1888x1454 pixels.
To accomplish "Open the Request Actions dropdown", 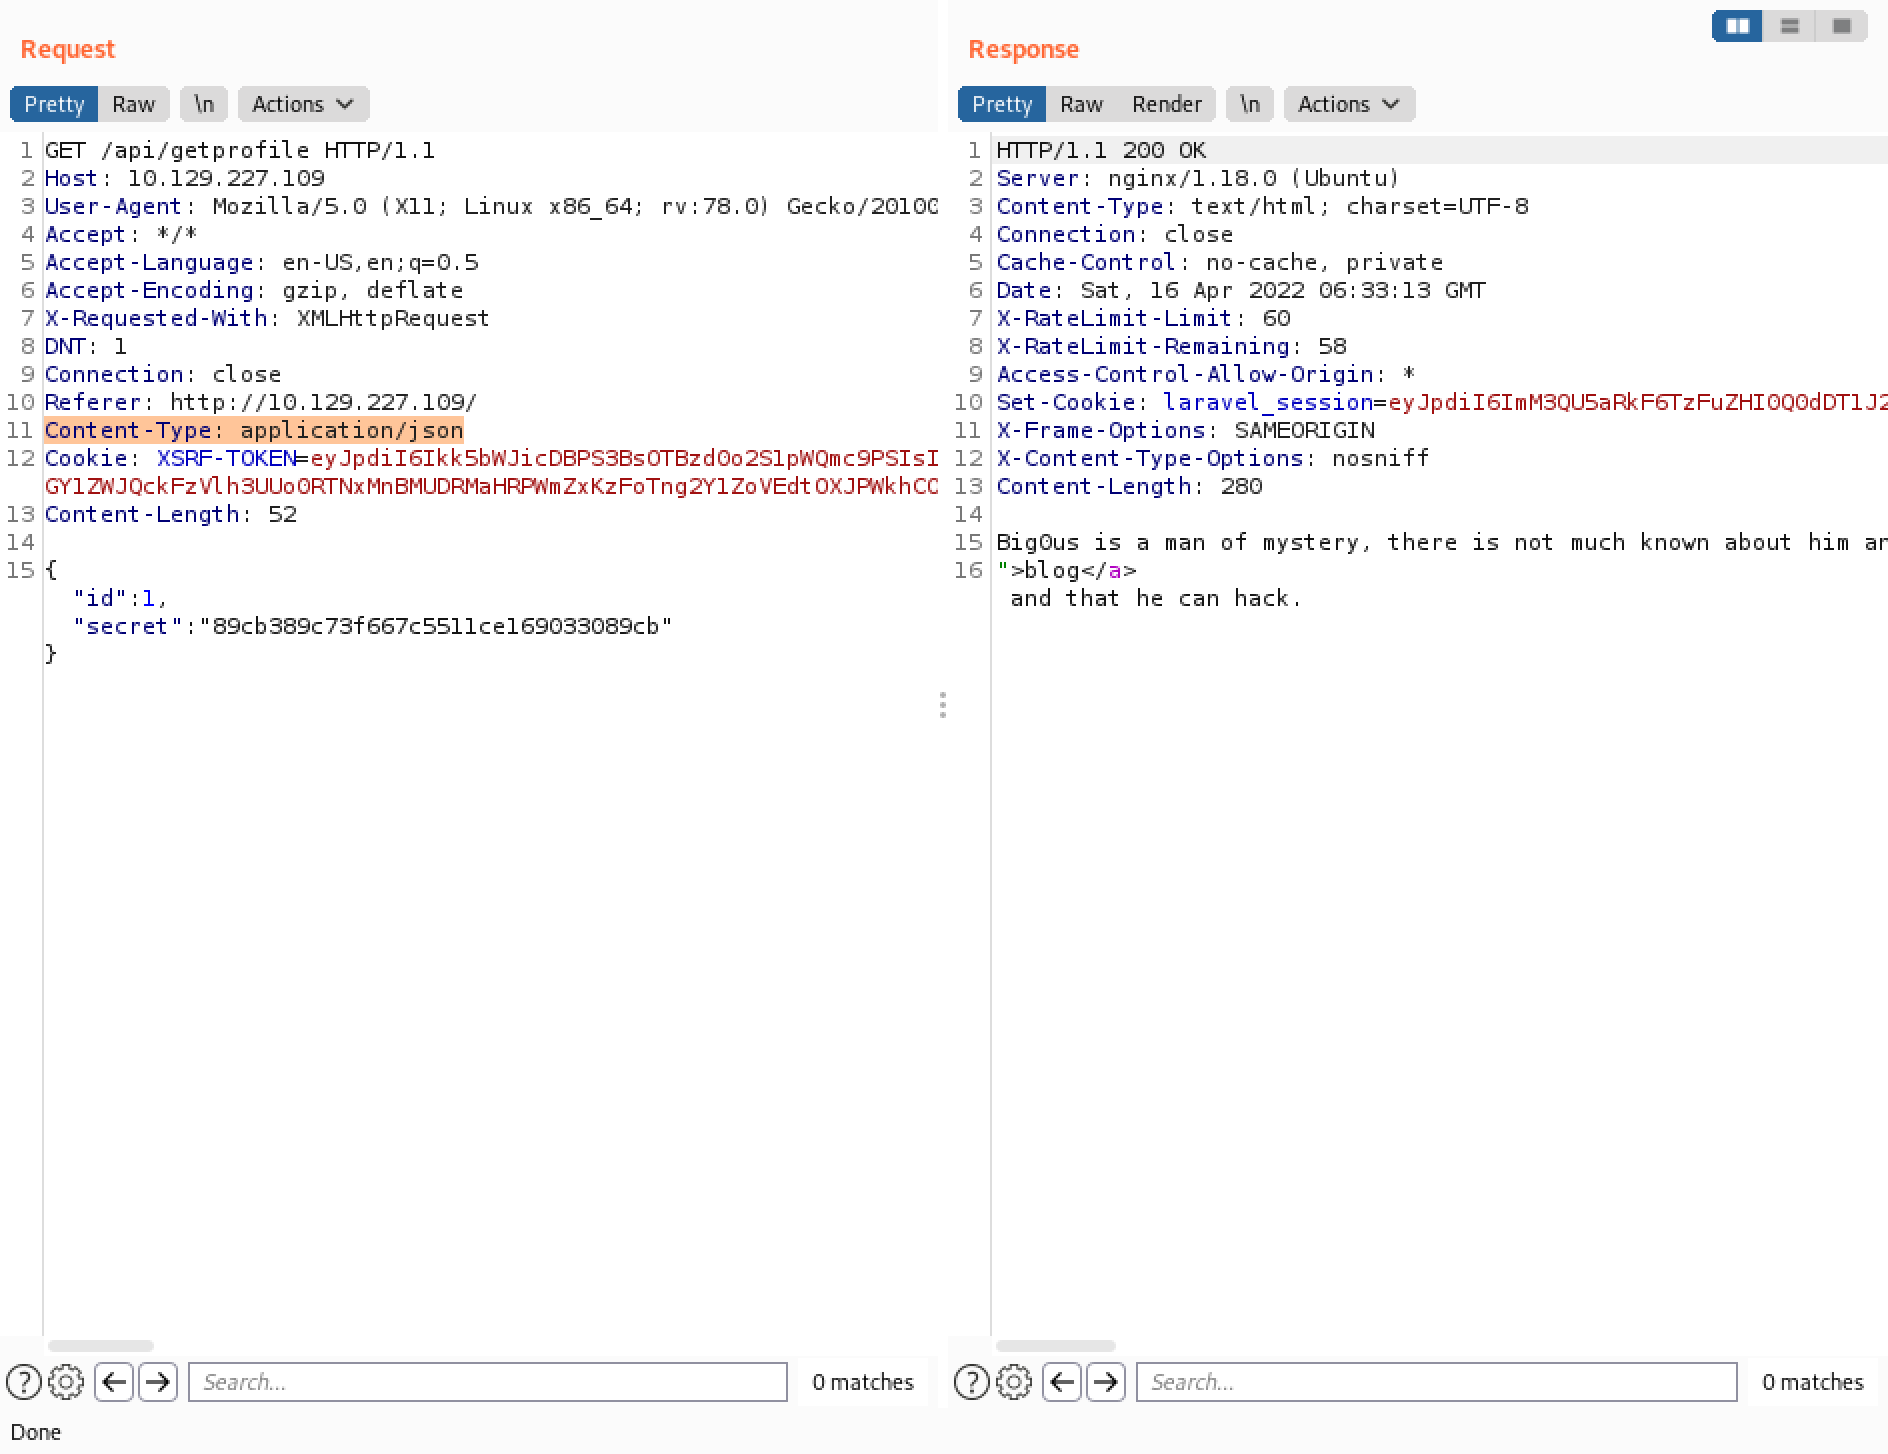I will (x=303, y=104).
